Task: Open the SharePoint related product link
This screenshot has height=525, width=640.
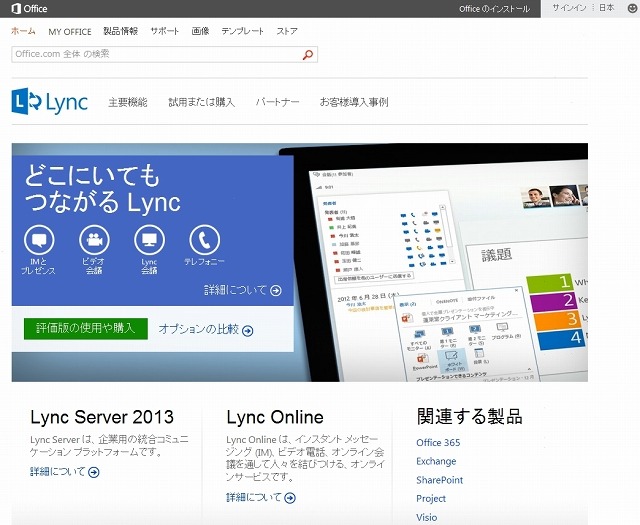Action: (x=440, y=480)
